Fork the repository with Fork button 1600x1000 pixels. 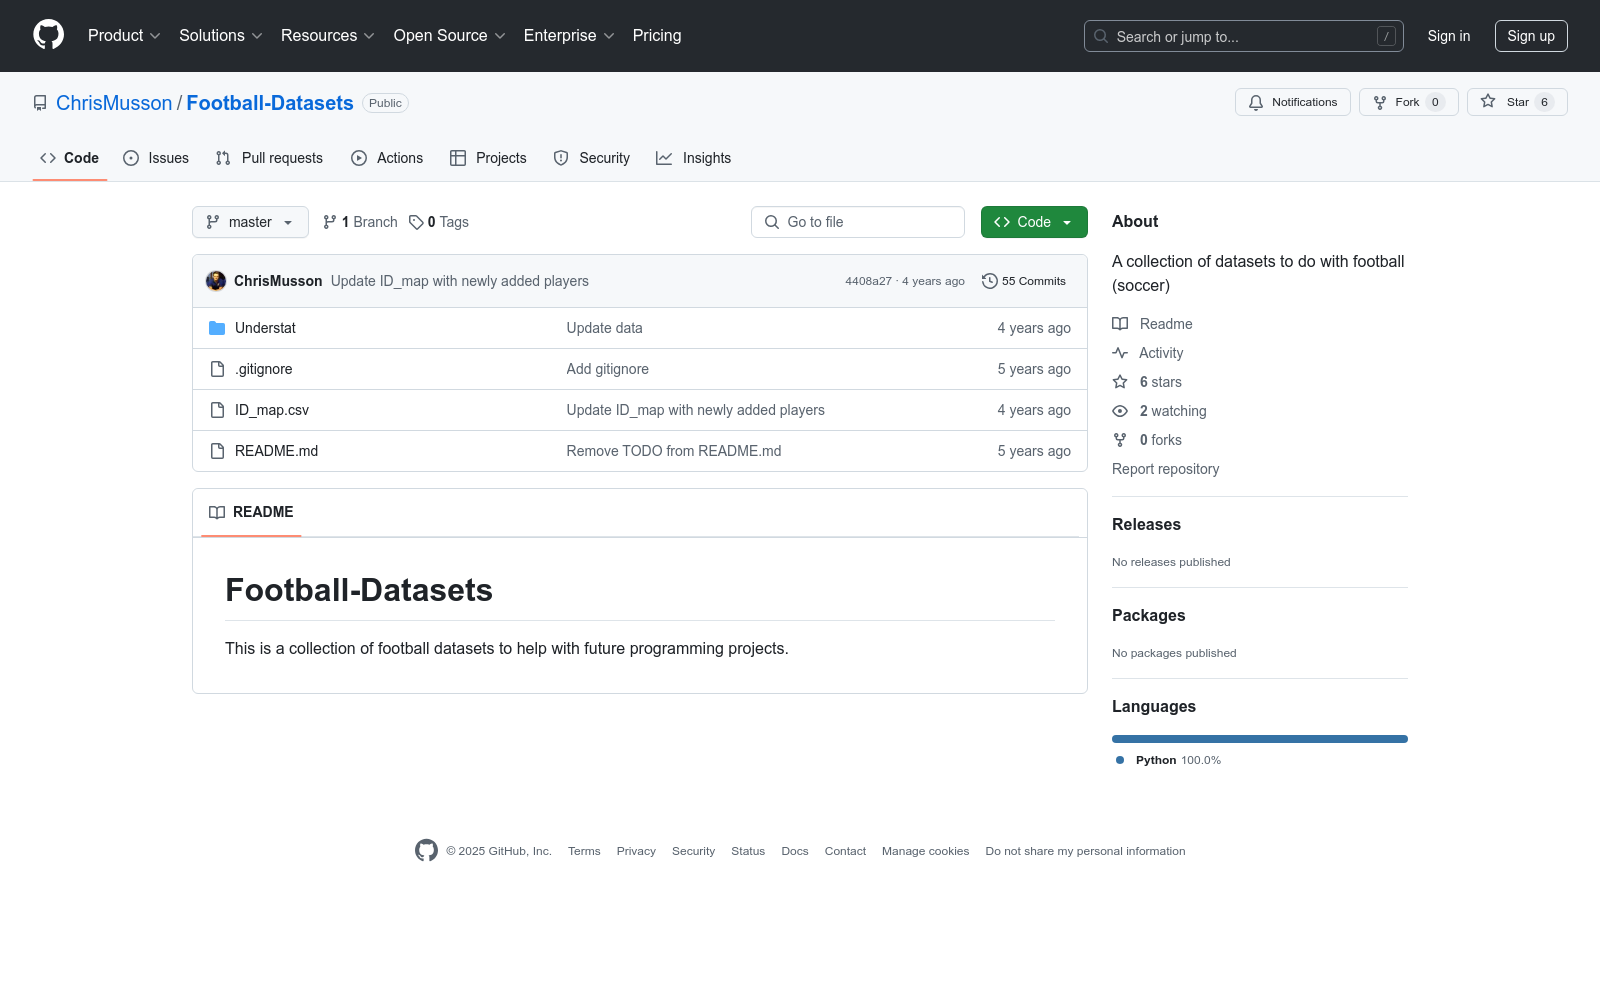click(x=1408, y=102)
